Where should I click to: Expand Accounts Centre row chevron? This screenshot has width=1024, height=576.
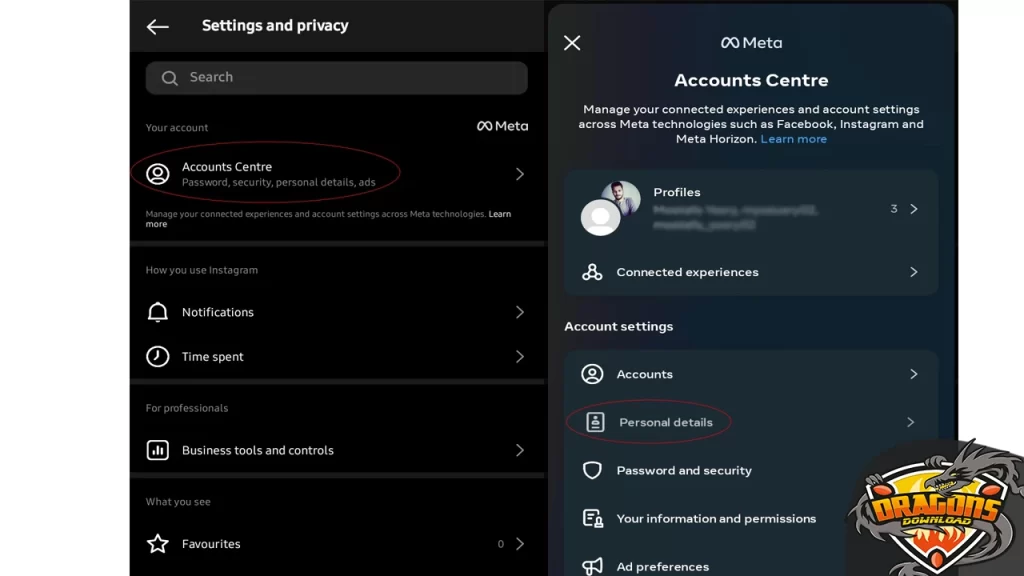tap(519, 174)
